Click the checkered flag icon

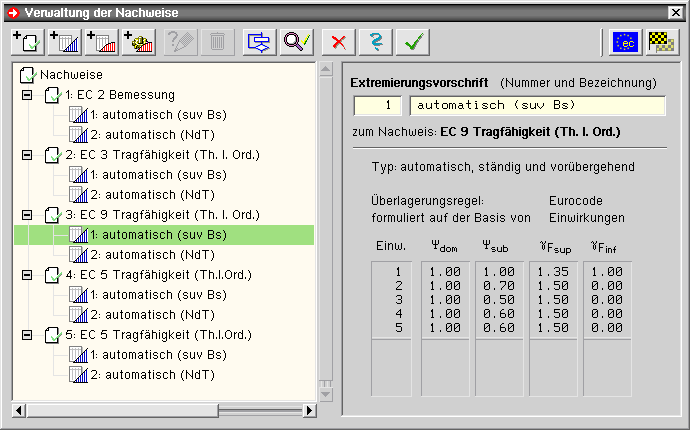tap(659, 42)
